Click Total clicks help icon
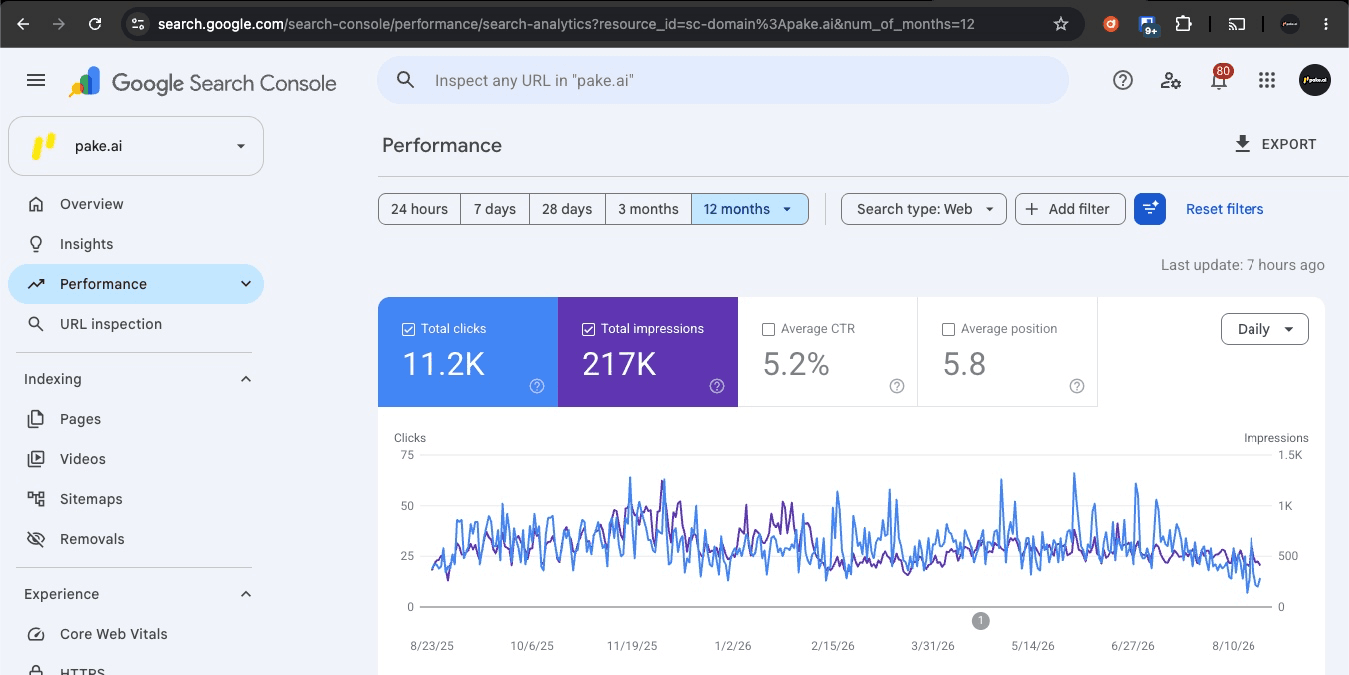The height and width of the screenshot is (675, 1349). pos(537,386)
